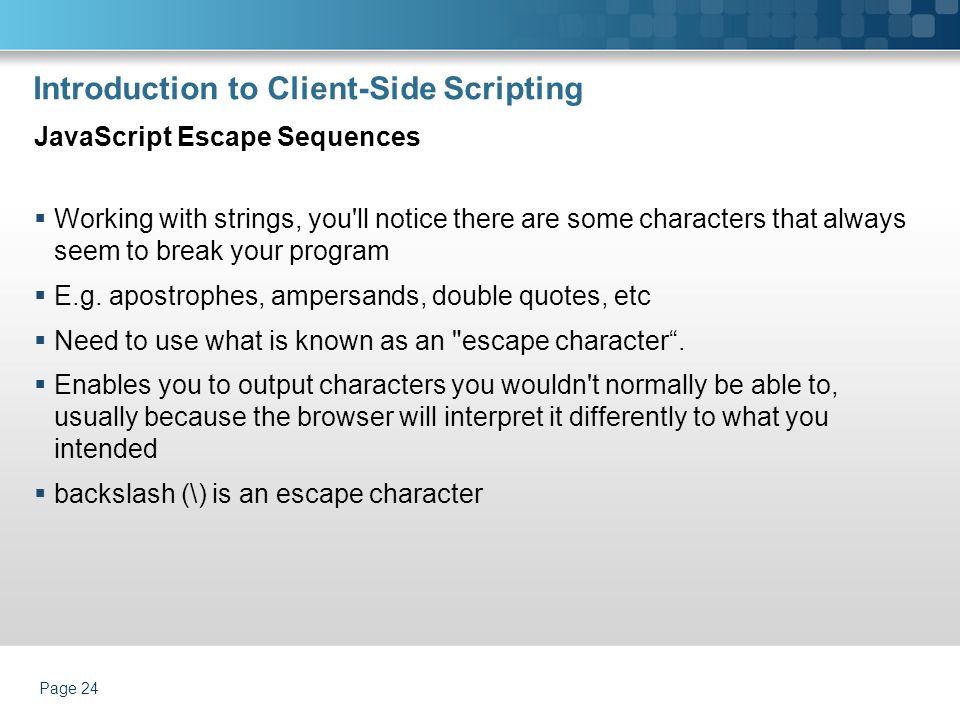Click the bullet marker beside 'E.g. apostrophes'
This screenshot has width=960, height=720.
[40, 295]
